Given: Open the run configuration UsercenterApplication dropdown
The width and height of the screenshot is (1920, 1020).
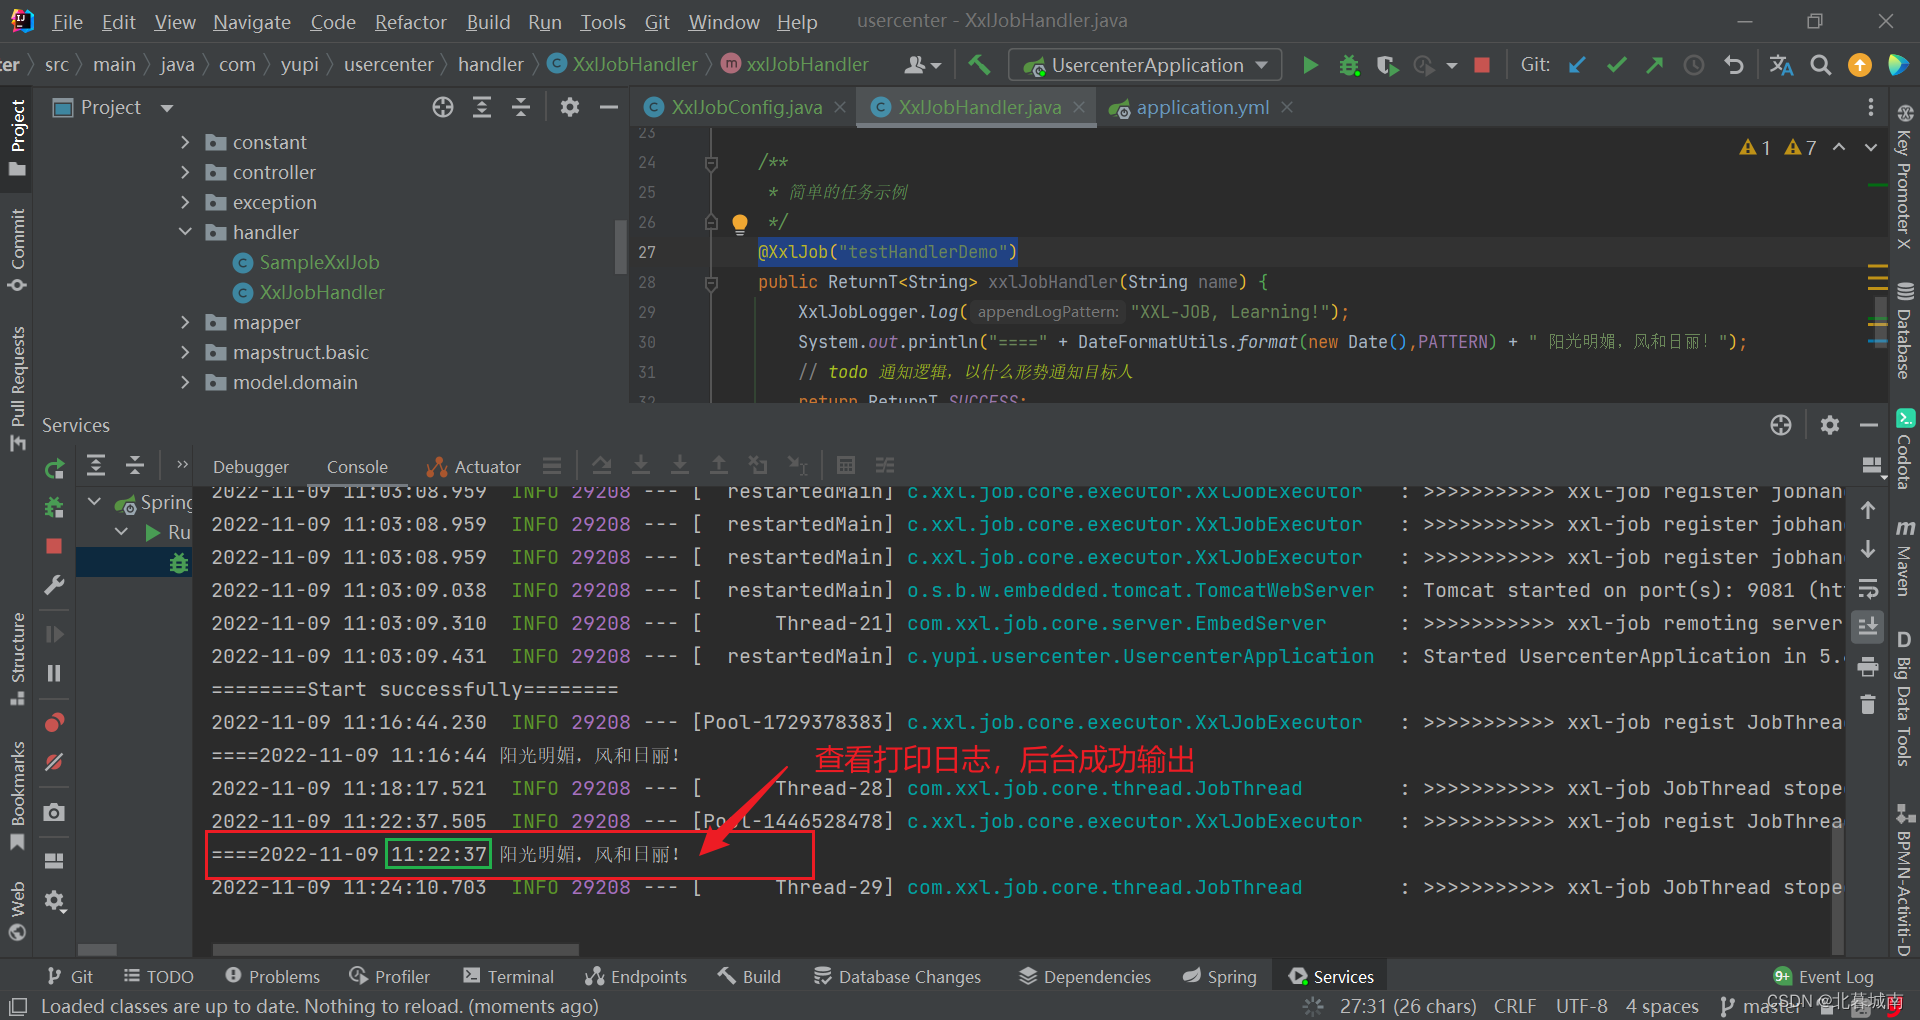Looking at the screenshot, I should (x=1144, y=65).
